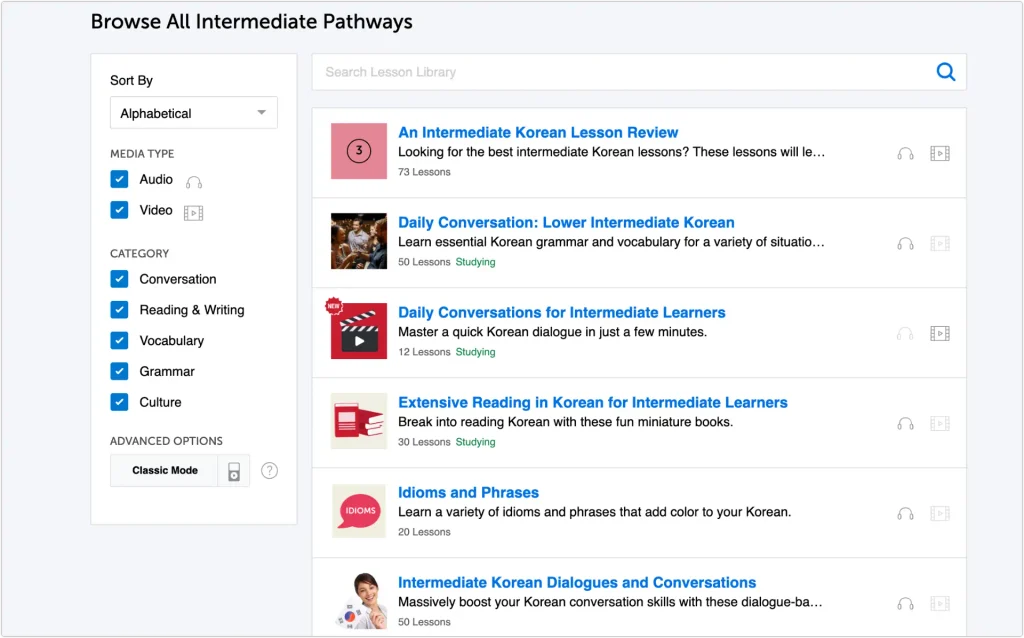Click the red clapperboard thumbnail
The height and width of the screenshot is (638, 1024).
coord(359,331)
